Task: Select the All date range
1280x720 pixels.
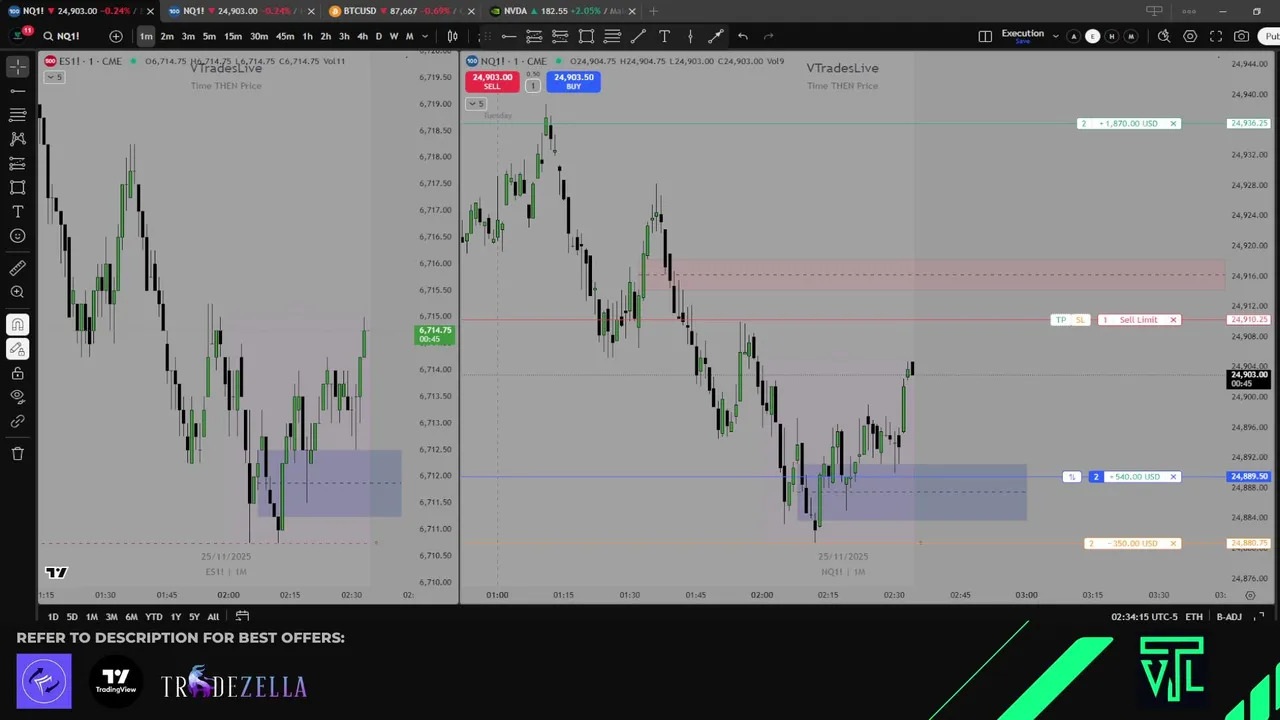Action: [x=213, y=617]
